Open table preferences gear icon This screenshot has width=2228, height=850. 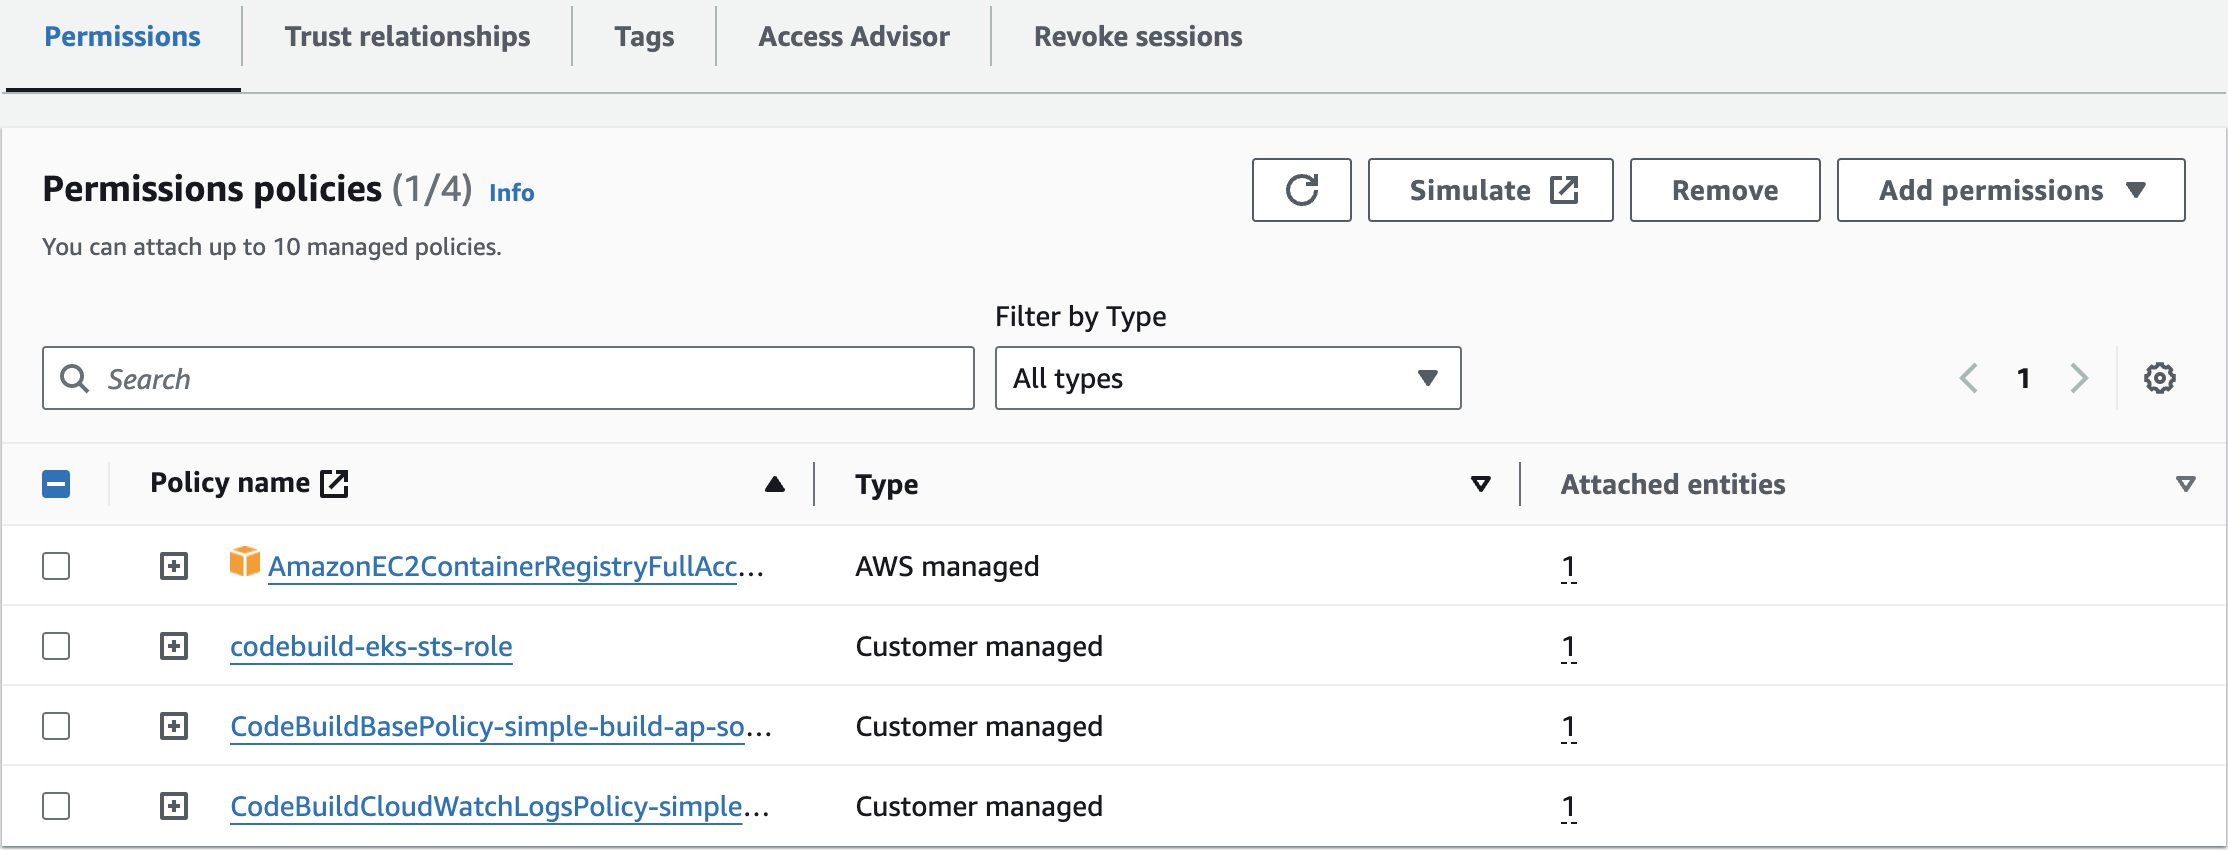coord(2159,378)
